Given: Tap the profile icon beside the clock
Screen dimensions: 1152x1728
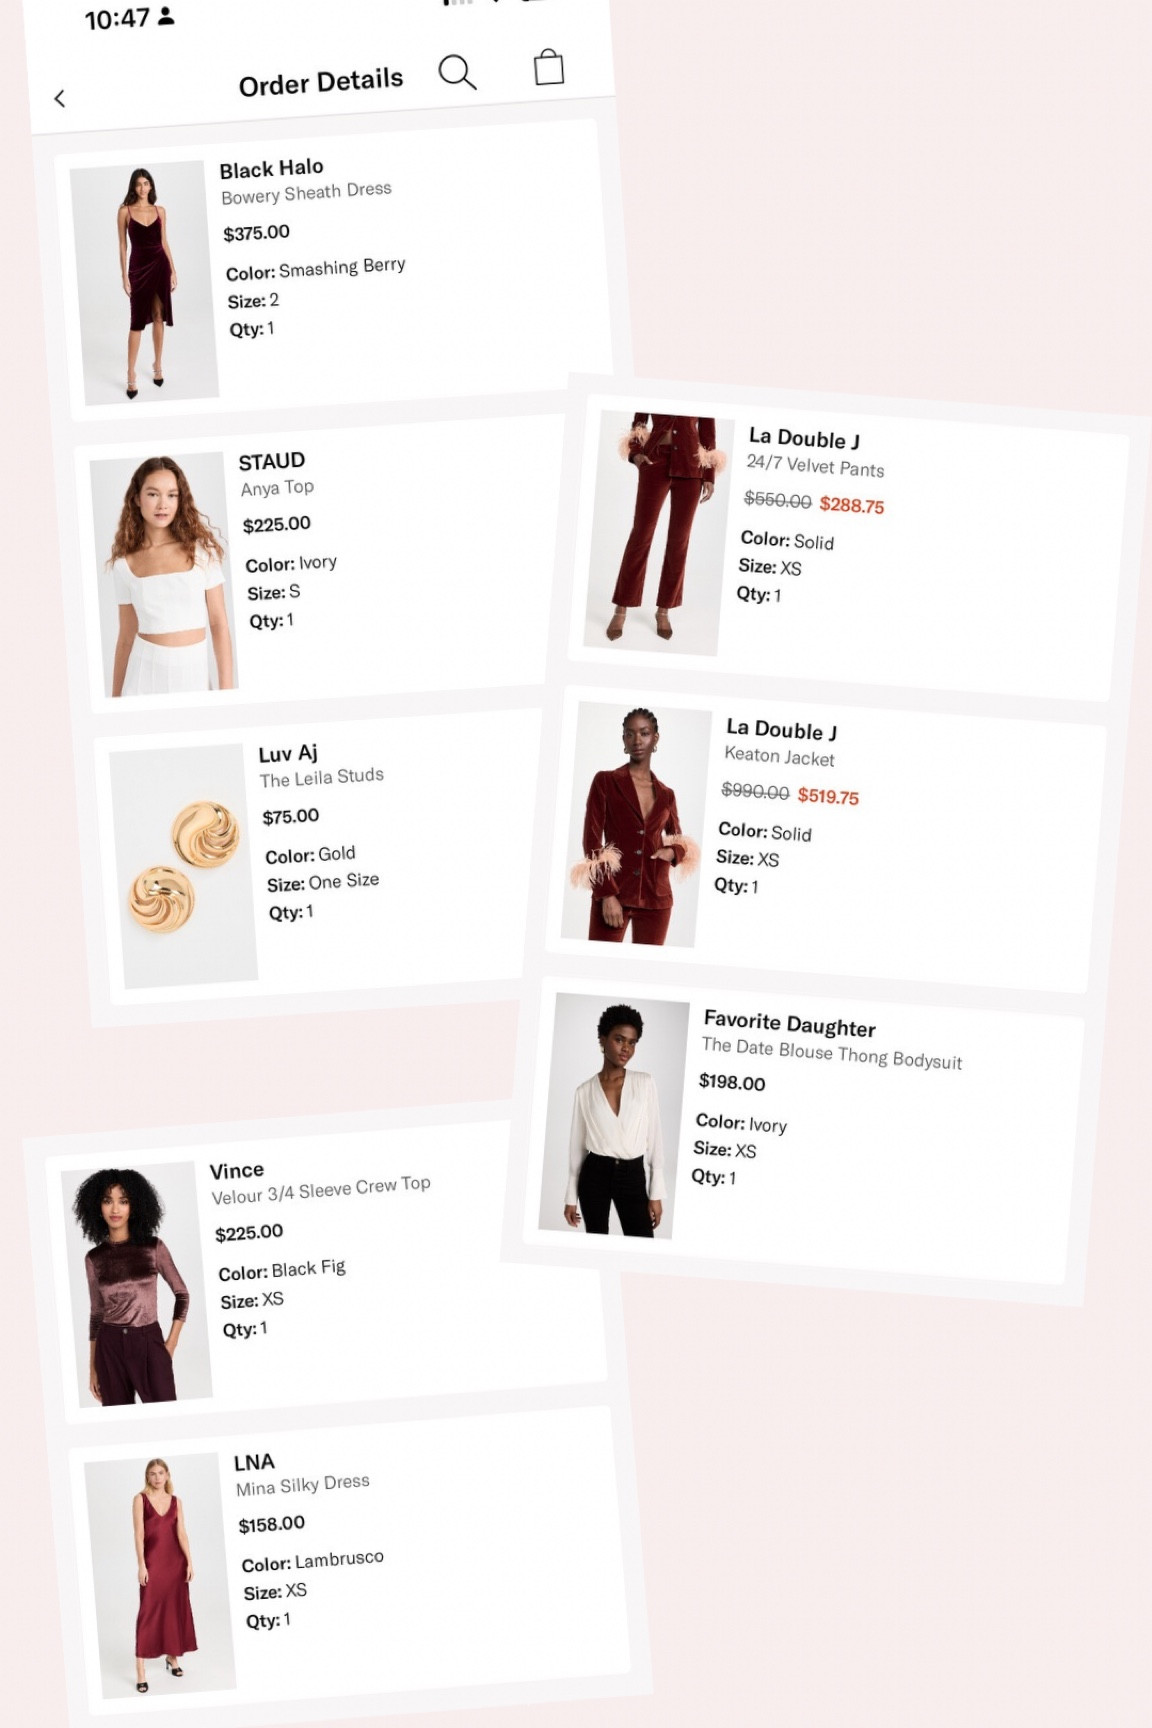Looking at the screenshot, I should [166, 16].
